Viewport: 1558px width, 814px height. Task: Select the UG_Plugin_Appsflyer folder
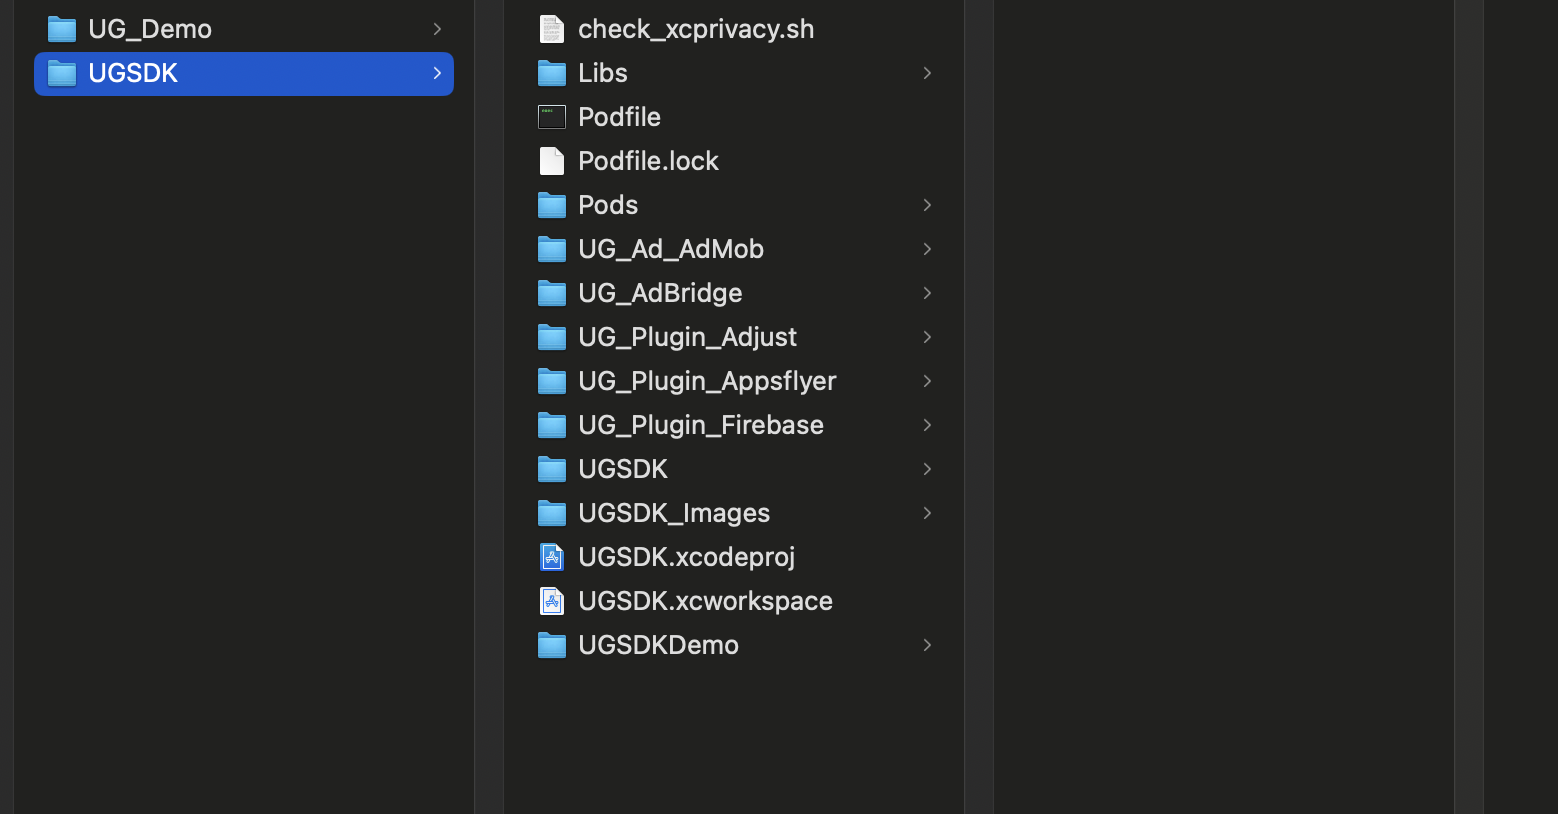tap(707, 381)
